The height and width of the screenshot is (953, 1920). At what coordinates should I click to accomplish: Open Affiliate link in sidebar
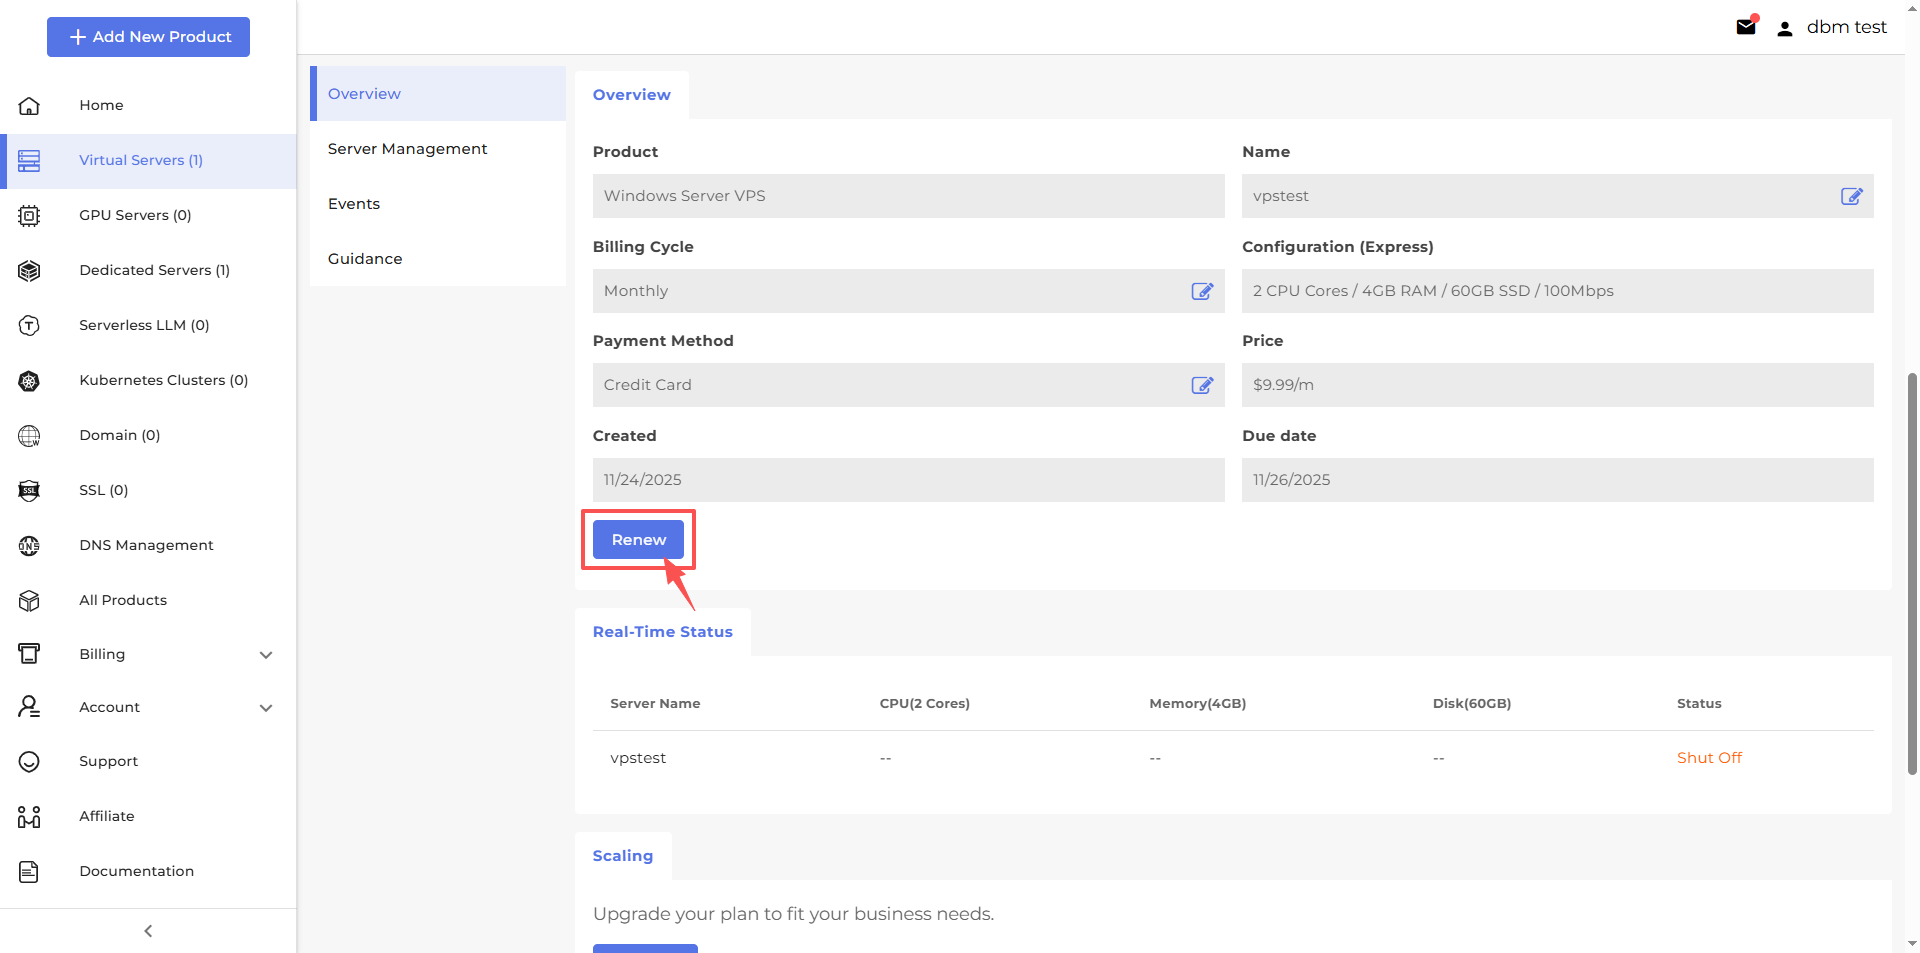point(106,816)
